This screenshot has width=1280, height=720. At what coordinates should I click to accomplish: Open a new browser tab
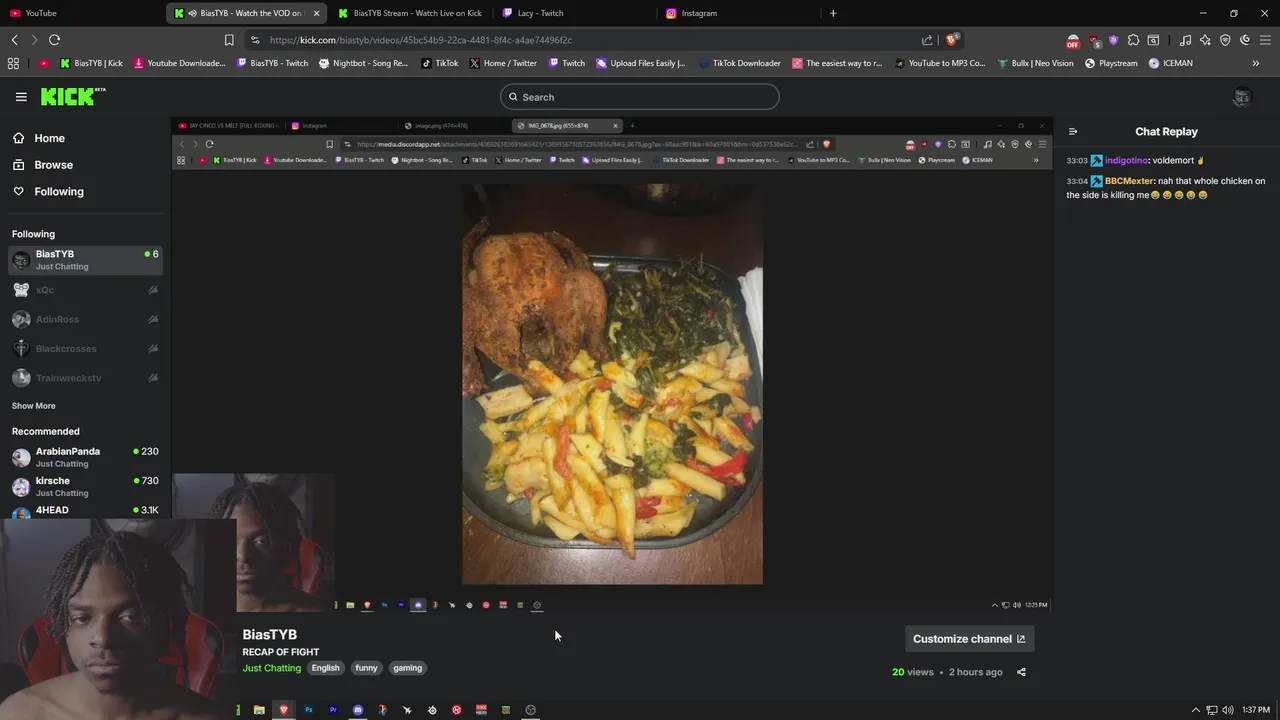pyautogui.click(x=833, y=13)
